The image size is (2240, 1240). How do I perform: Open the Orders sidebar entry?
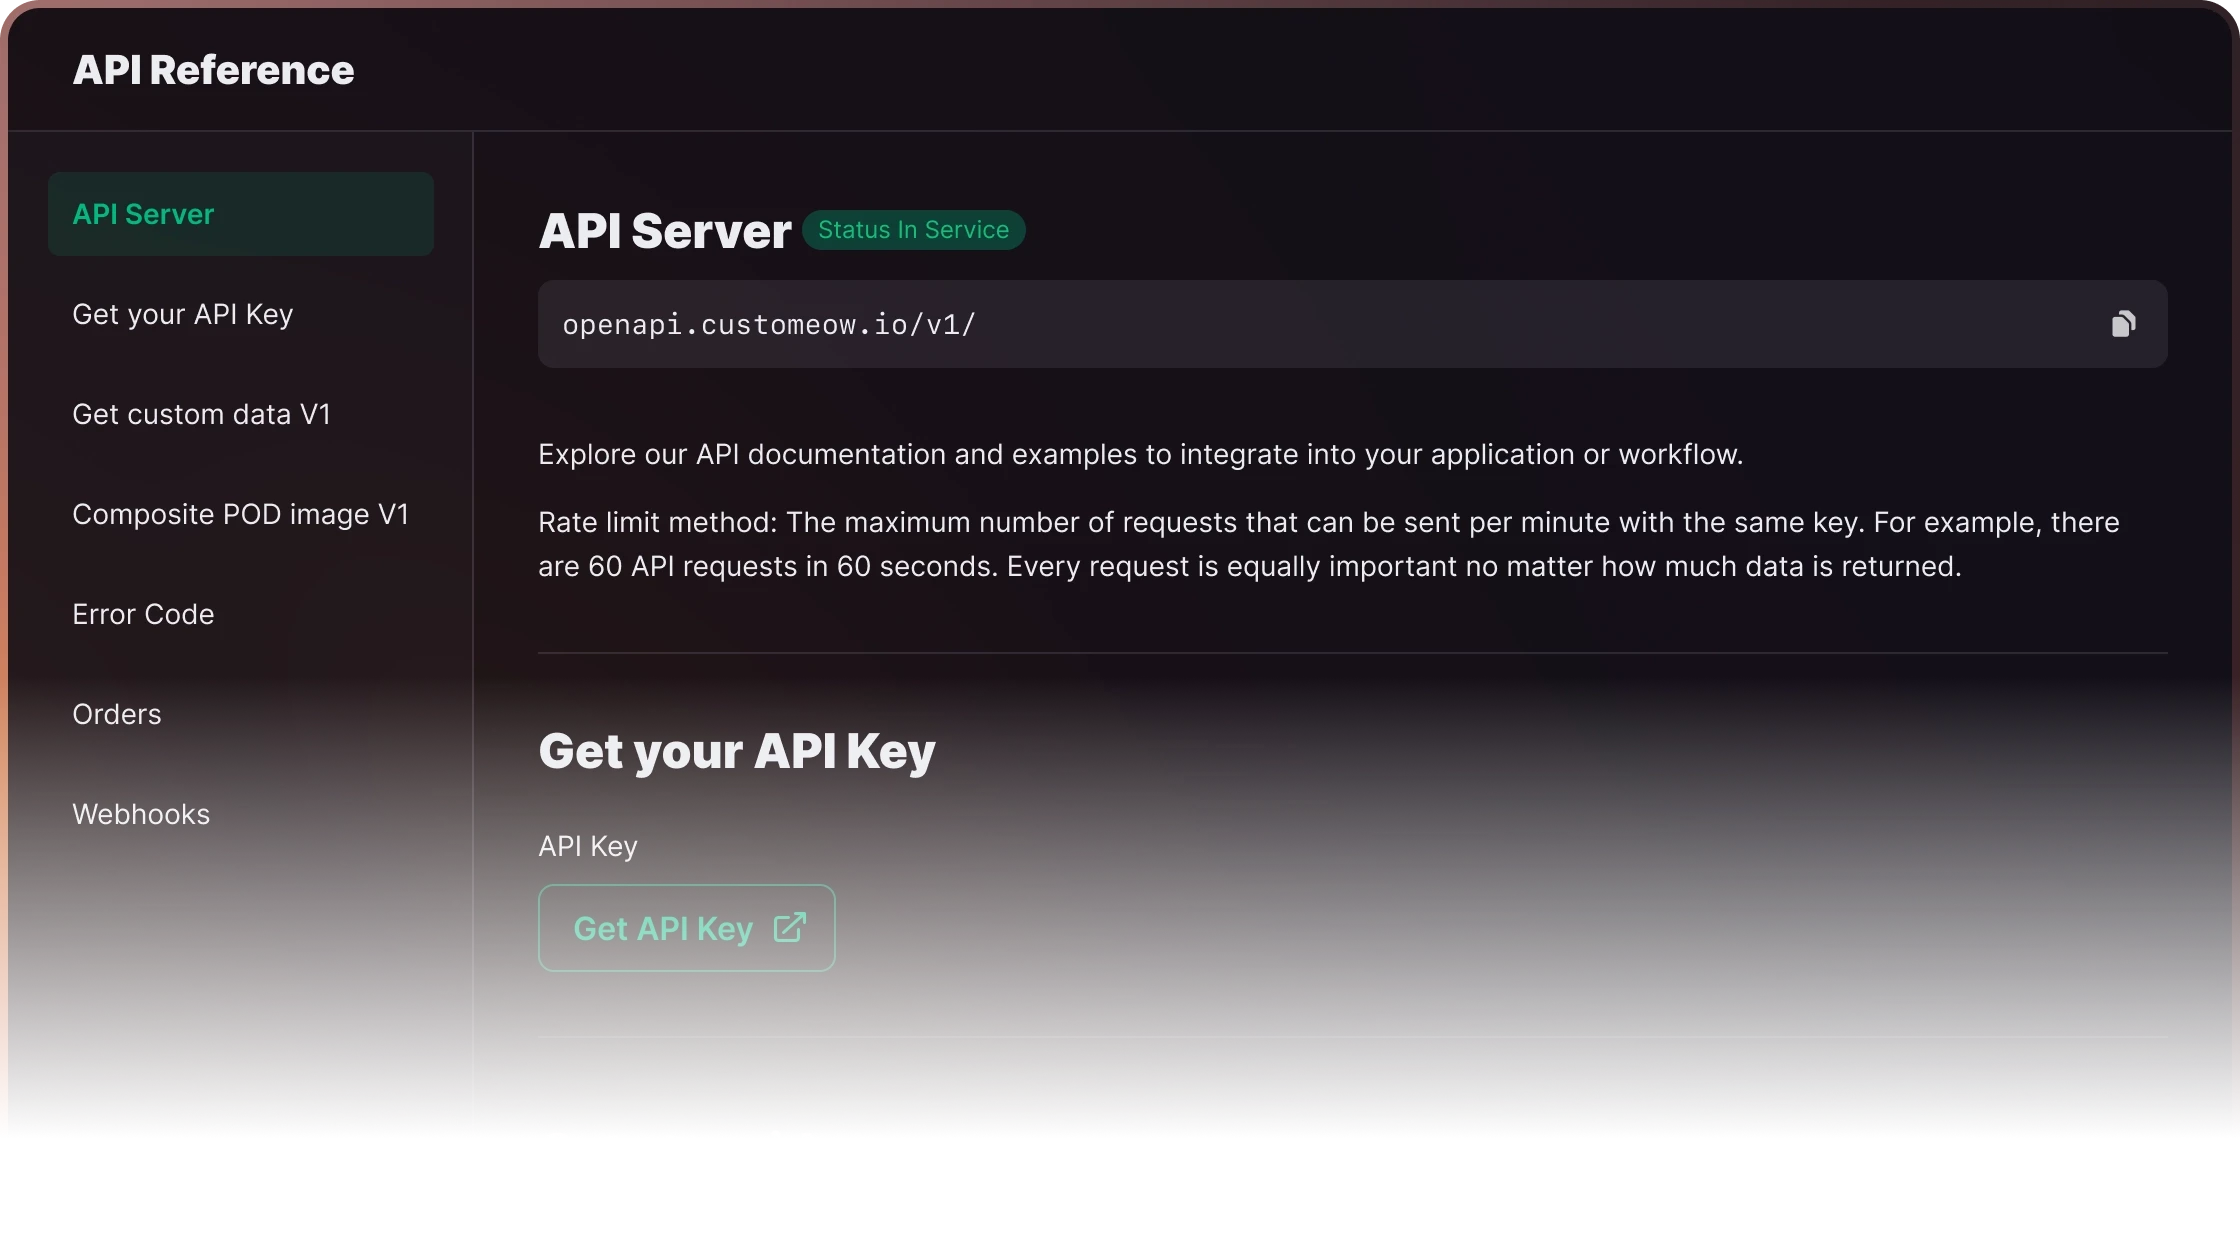coord(117,714)
